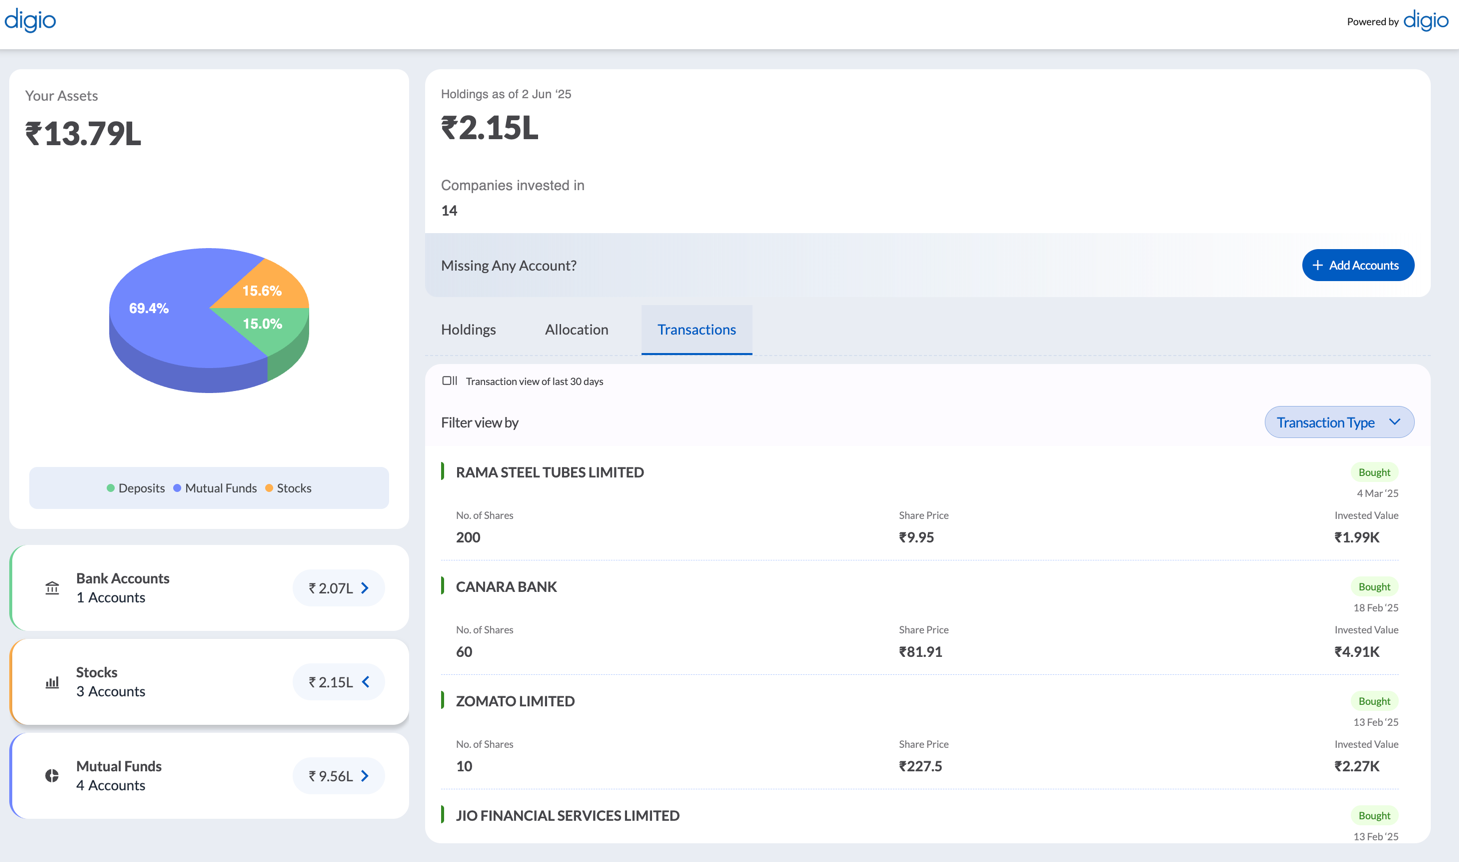
Task: Click Canara Bank invested value ₹4.91K
Action: click(1357, 652)
